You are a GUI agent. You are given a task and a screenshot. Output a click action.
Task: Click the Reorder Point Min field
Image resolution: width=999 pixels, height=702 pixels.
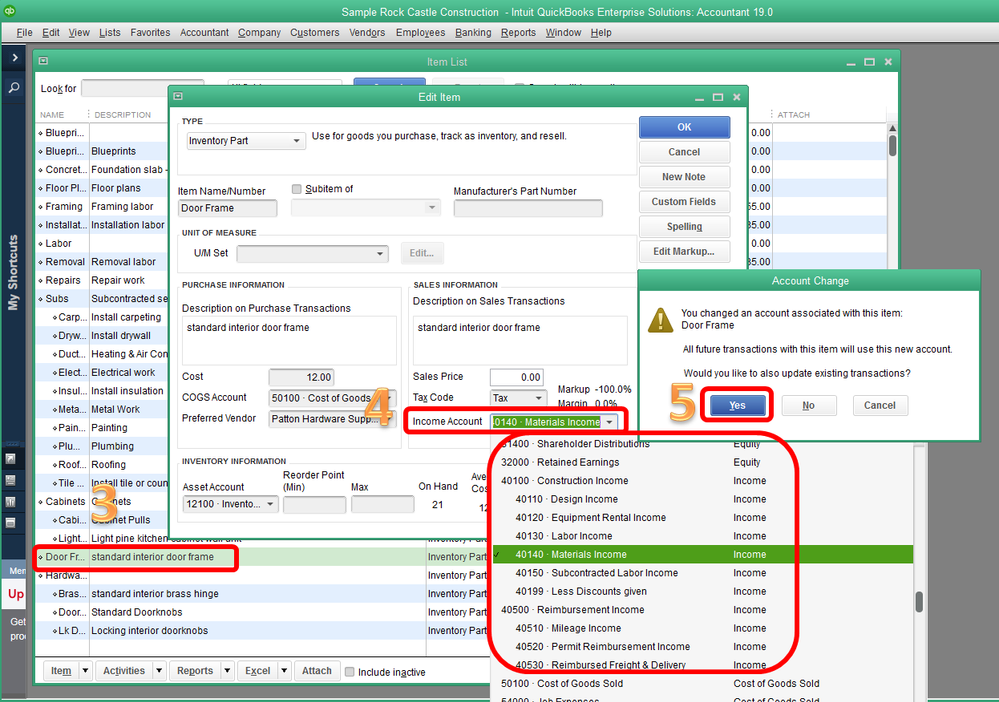(x=314, y=505)
